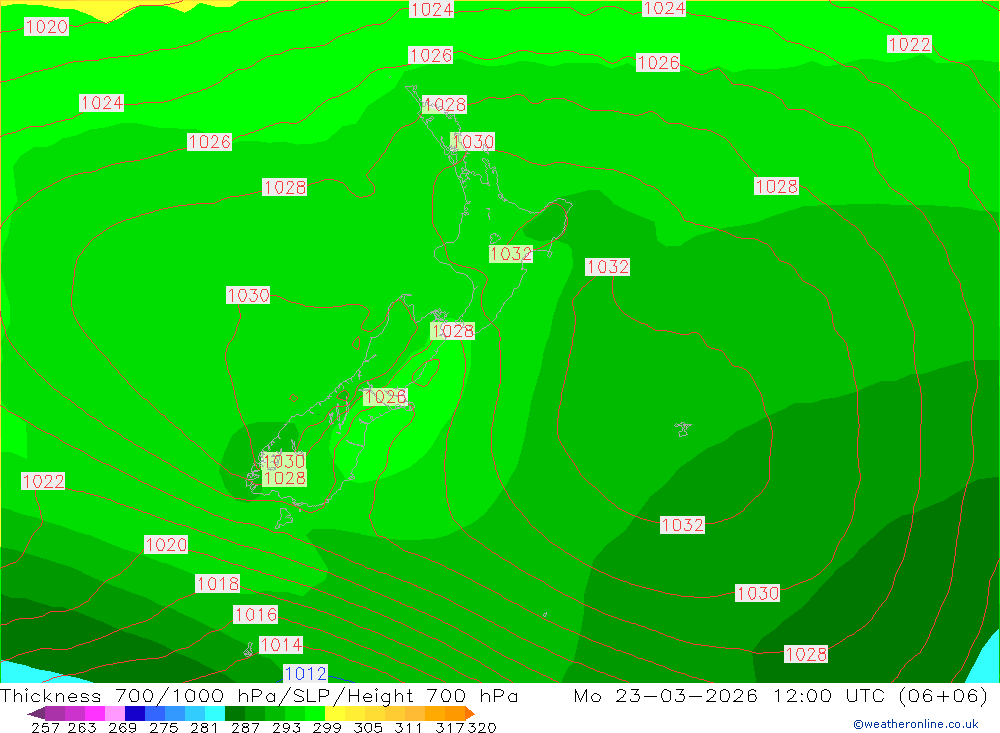Select the darkest green legend swatch
The width and height of the screenshot is (1000, 733).
(x=235, y=713)
